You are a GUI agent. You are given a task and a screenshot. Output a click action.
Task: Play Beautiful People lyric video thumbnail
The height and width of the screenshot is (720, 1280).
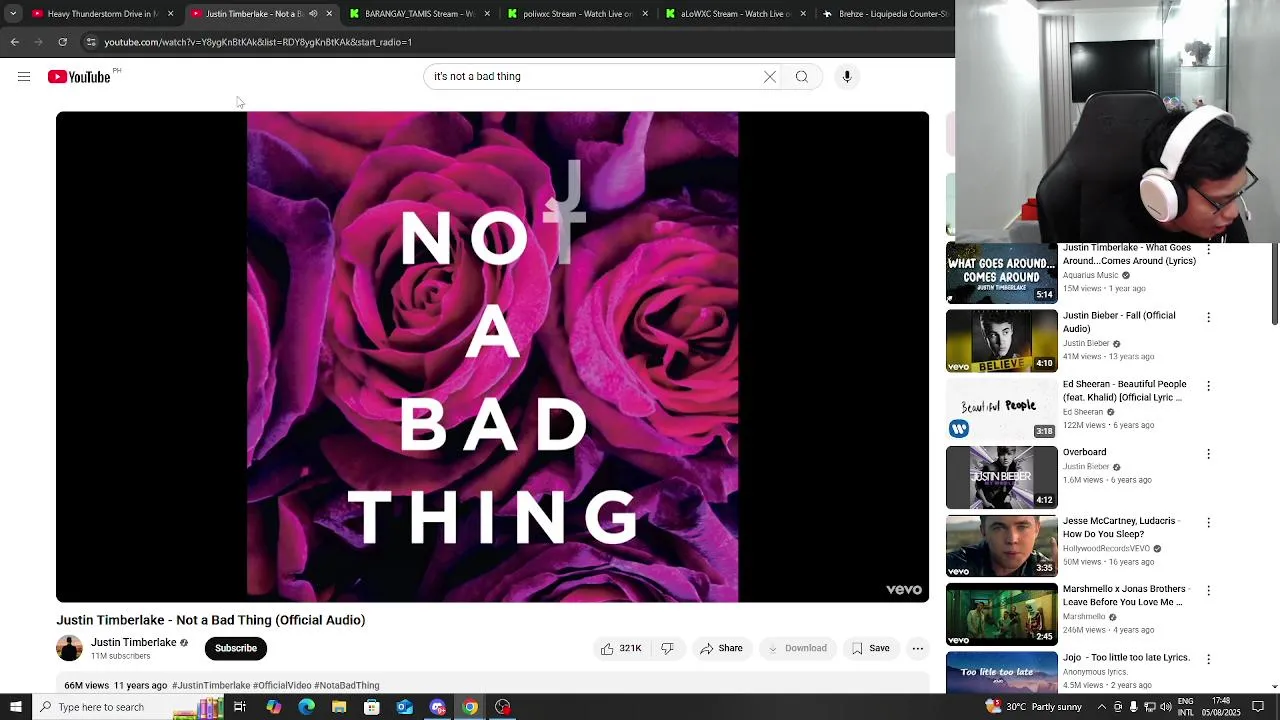(1002, 409)
